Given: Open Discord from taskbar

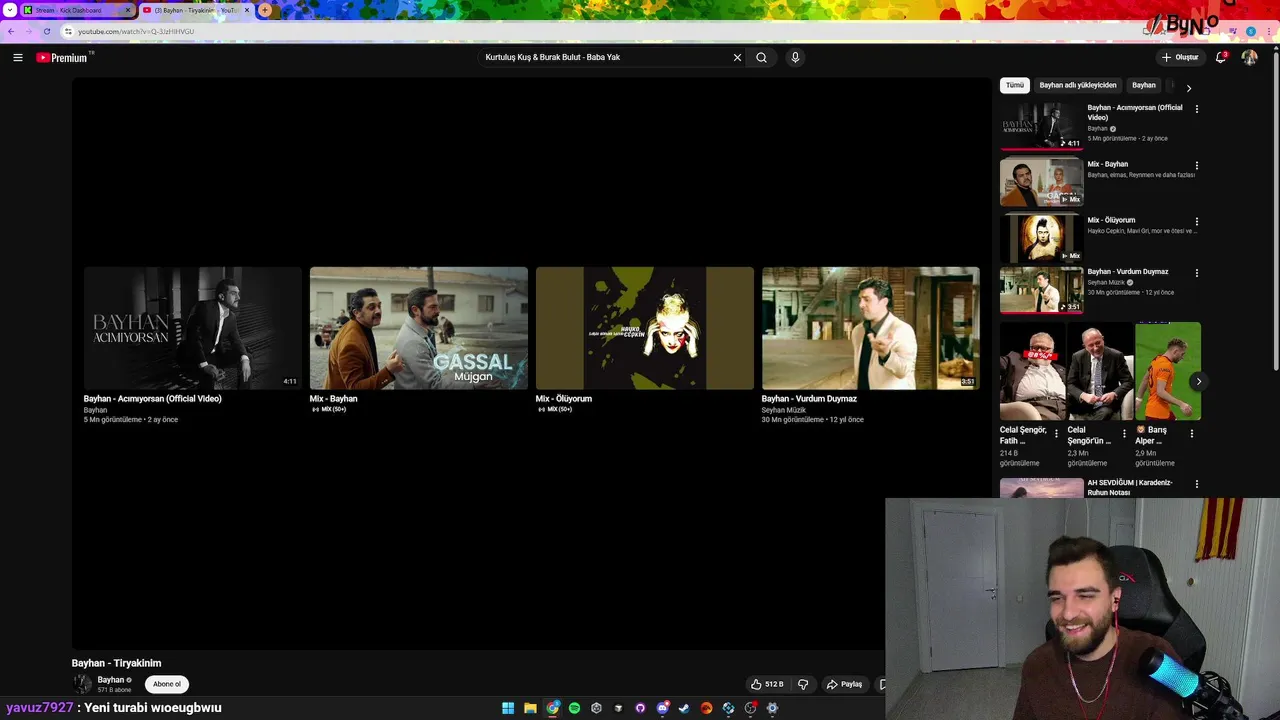Looking at the screenshot, I should click(662, 708).
